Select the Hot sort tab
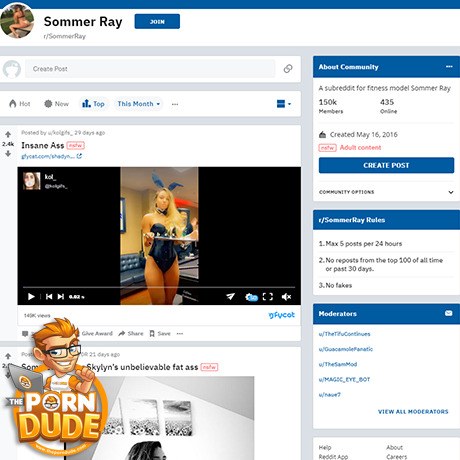 (x=20, y=104)
